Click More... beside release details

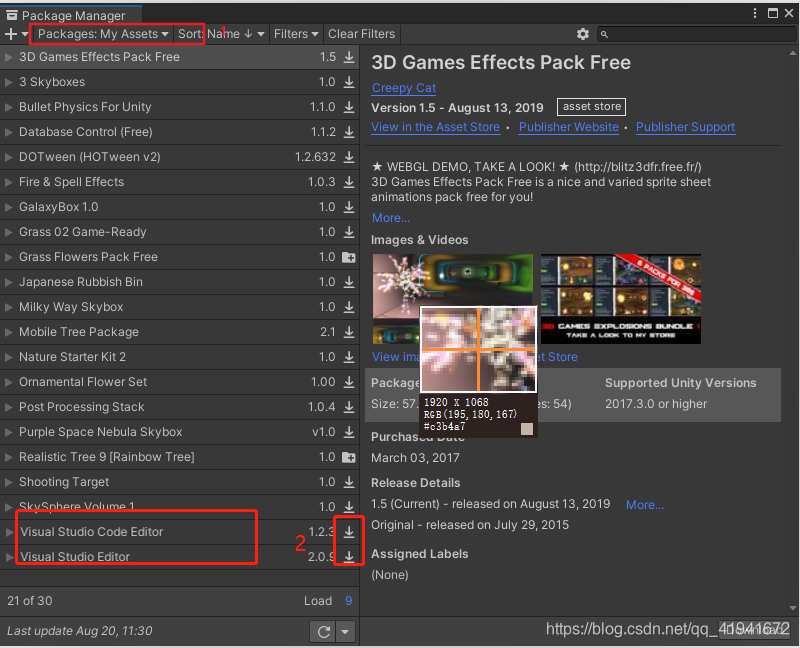[x=645, y=505]
